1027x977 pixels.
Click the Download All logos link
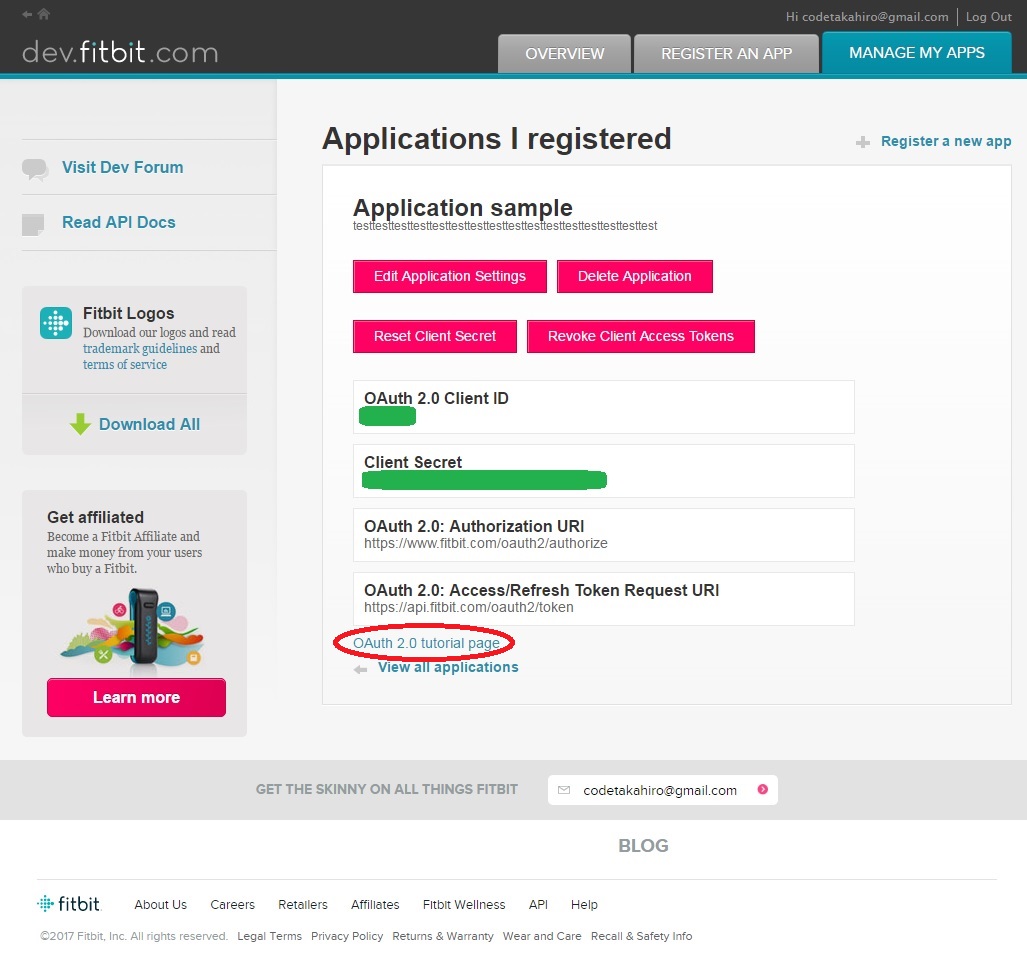tap(149, 424)
